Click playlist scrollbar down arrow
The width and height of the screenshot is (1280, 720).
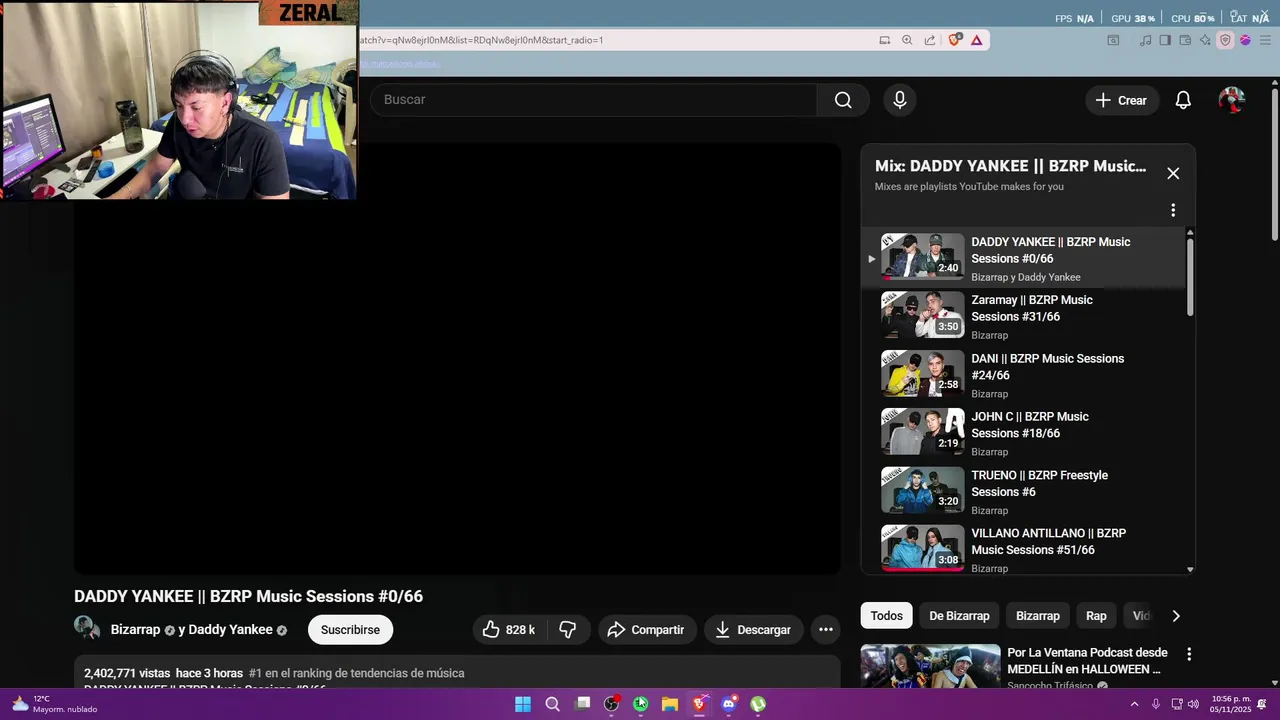pyautogui.click(x=1190, y=569)
